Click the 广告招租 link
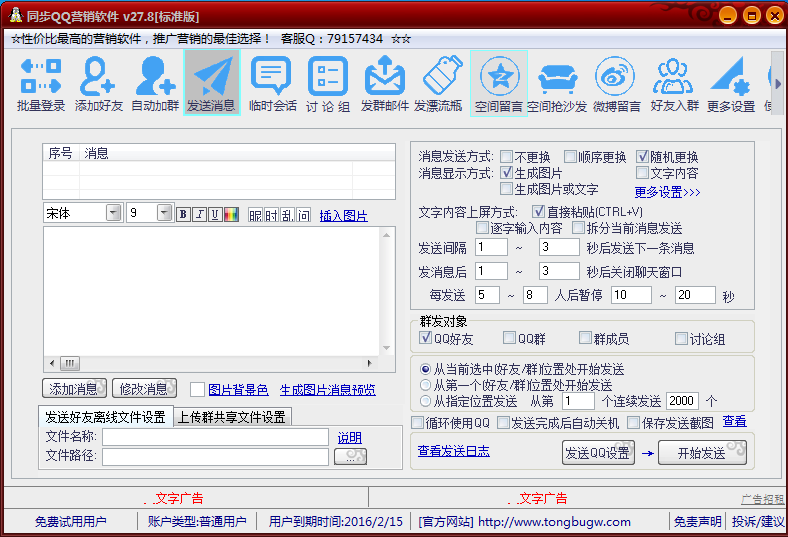Image resolution: width=788 pixels, height=537 pixels. coord(762,499)
